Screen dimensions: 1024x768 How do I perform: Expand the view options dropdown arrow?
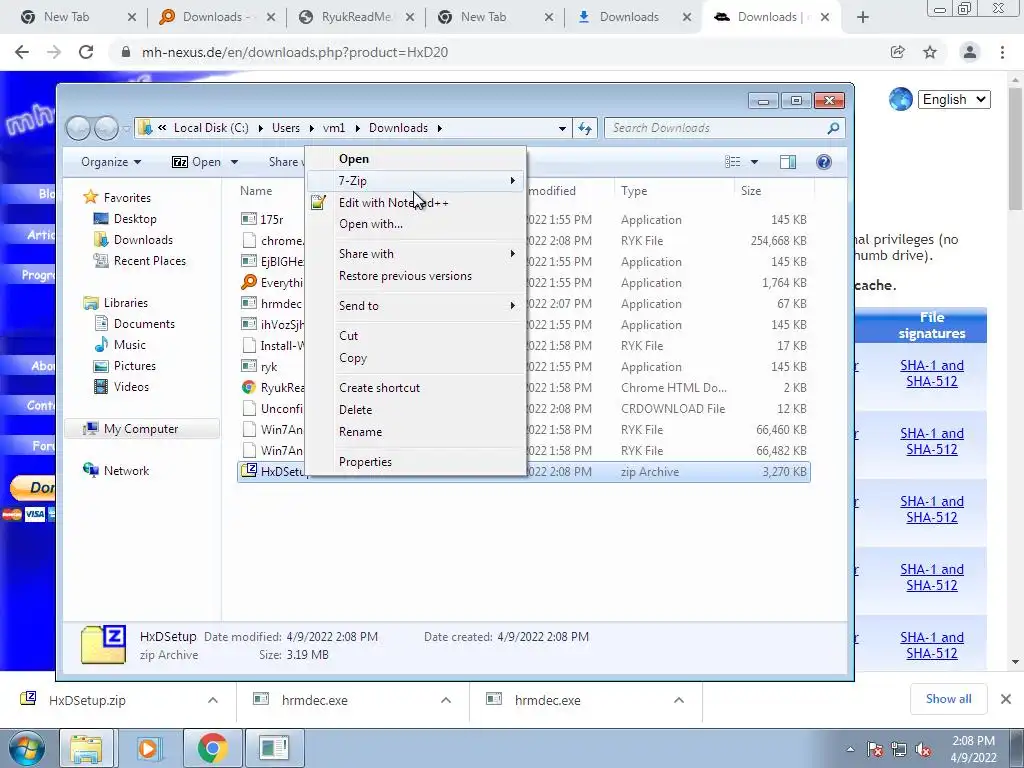point(754,162)
